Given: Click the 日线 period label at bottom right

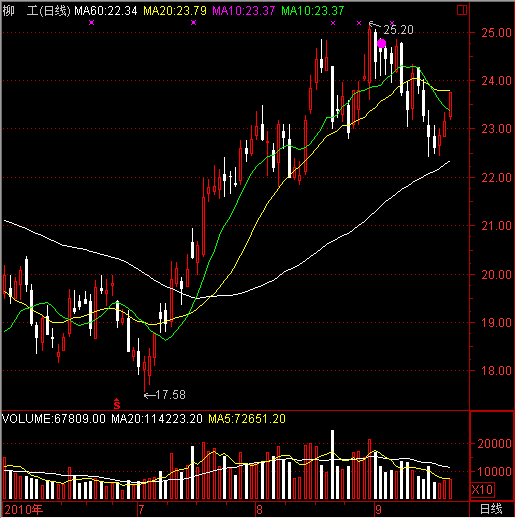Looking at the screenshot, I should coord(491,509).
